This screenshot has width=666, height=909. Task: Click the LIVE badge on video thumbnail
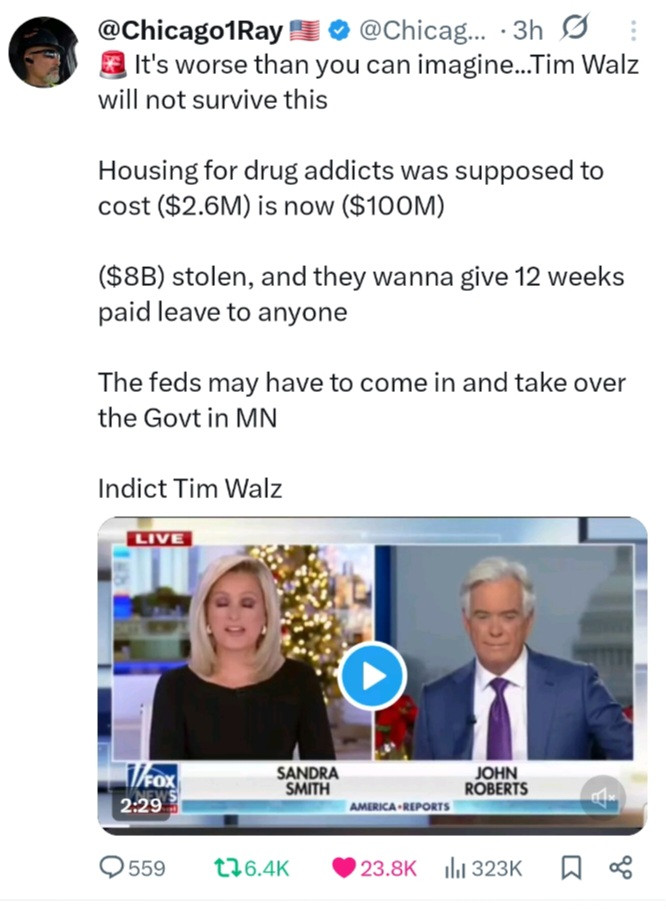tap(159, 539)
